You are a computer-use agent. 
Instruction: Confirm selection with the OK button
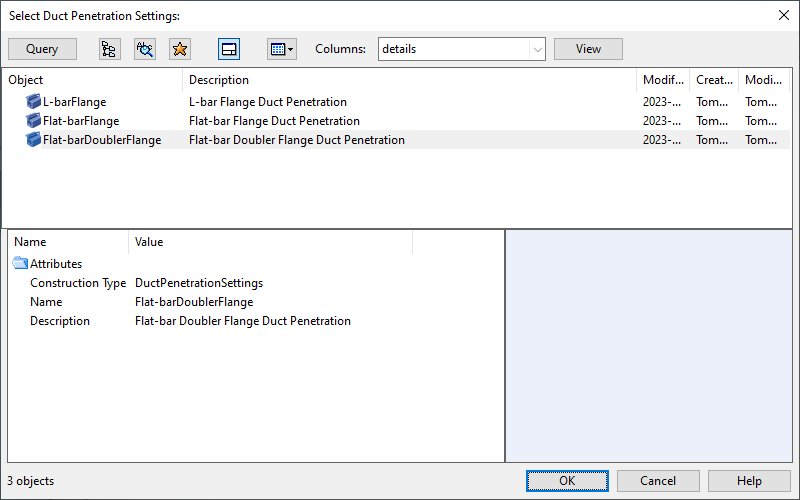click(567, 481)
